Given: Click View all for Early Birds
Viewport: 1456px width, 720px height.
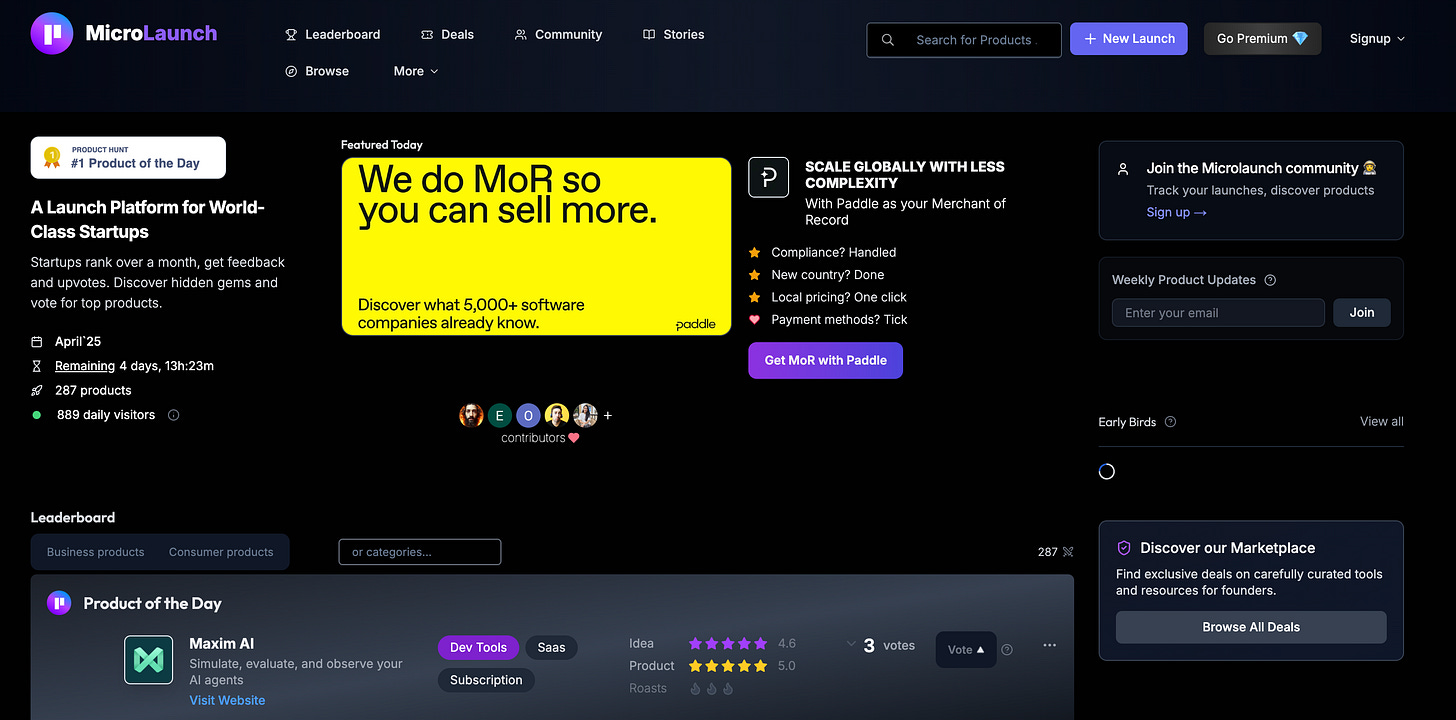Looking at the screenshot, I should click(1381, 422).
